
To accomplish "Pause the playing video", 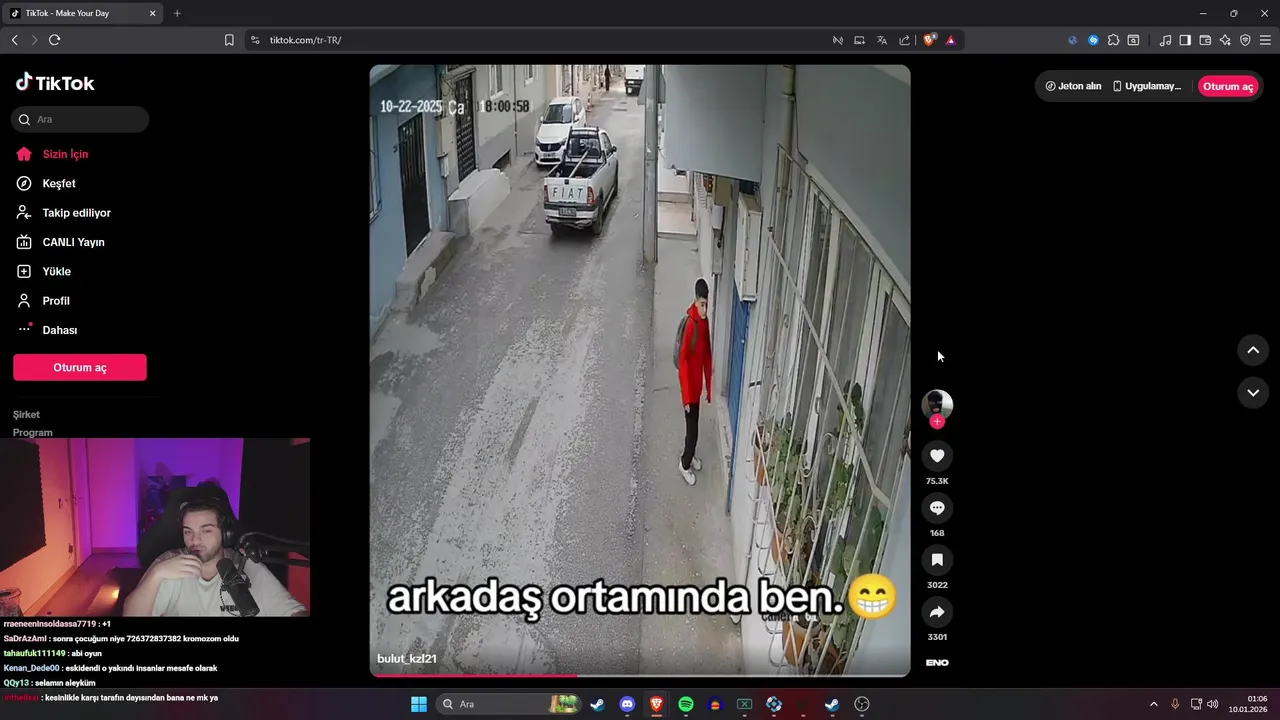I will point(640,370).
